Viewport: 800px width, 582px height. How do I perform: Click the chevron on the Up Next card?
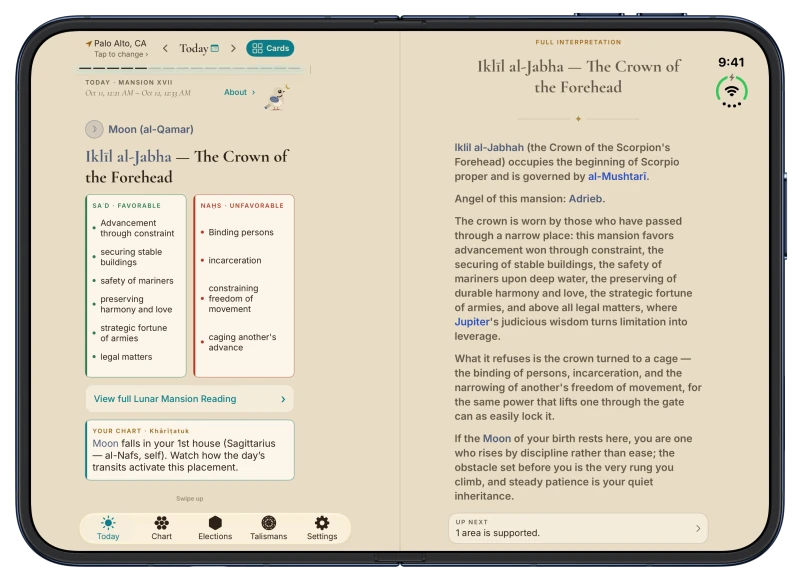coord(698,528)
